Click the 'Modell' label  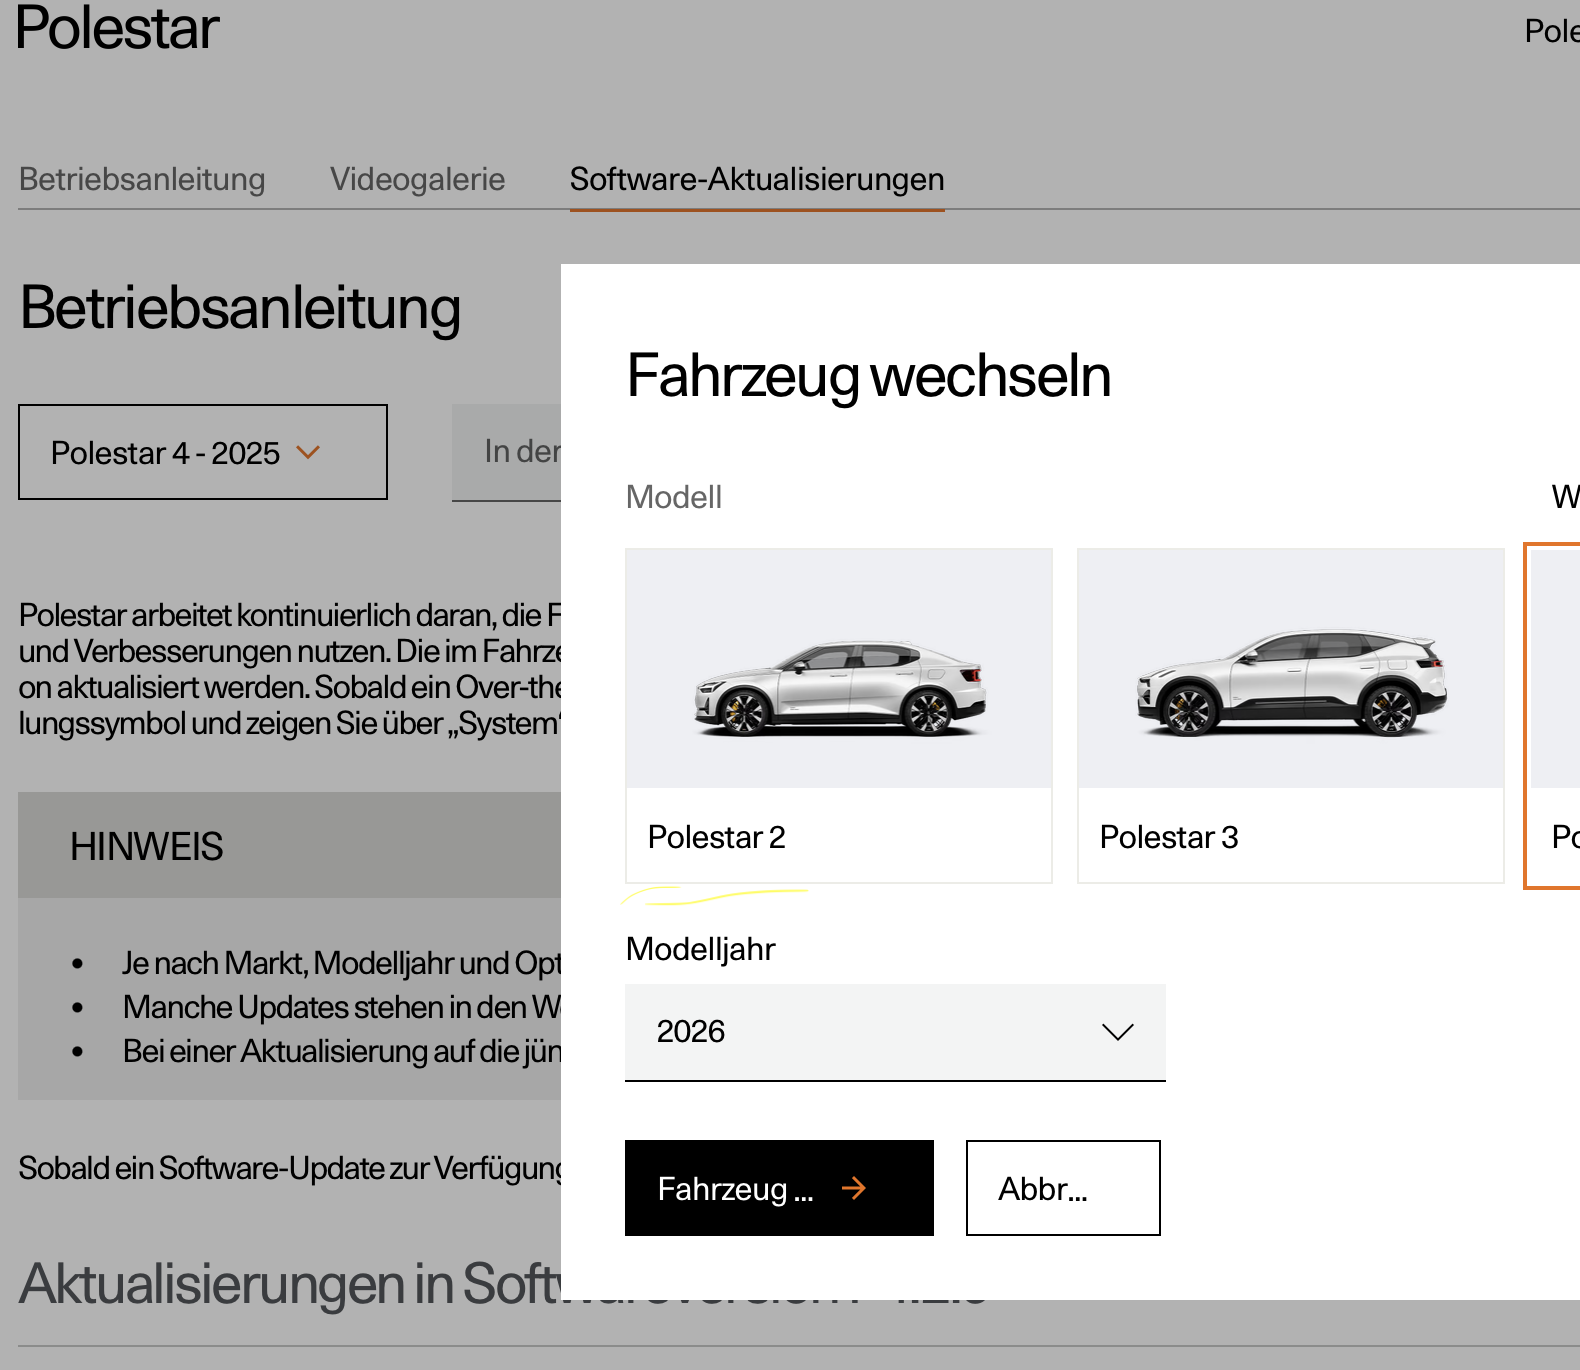click(x=674, y=497)
